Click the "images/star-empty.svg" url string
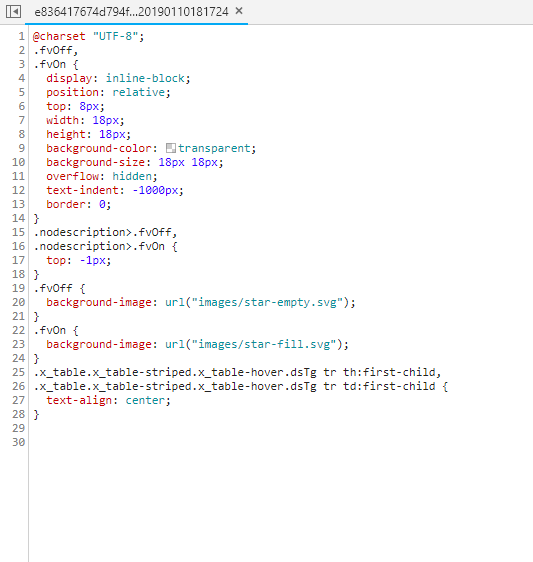This screenshot has width=533, height=562. [x=267, y=302]
